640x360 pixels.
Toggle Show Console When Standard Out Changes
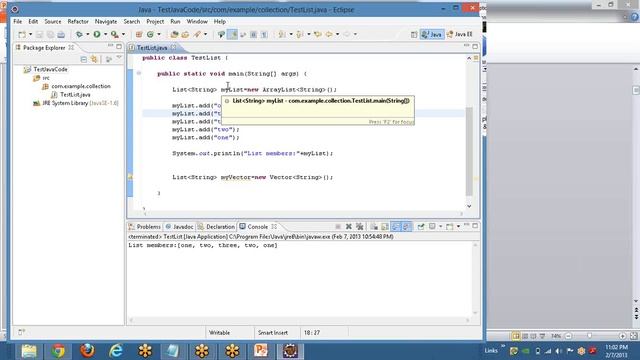(x=396, y=227)
